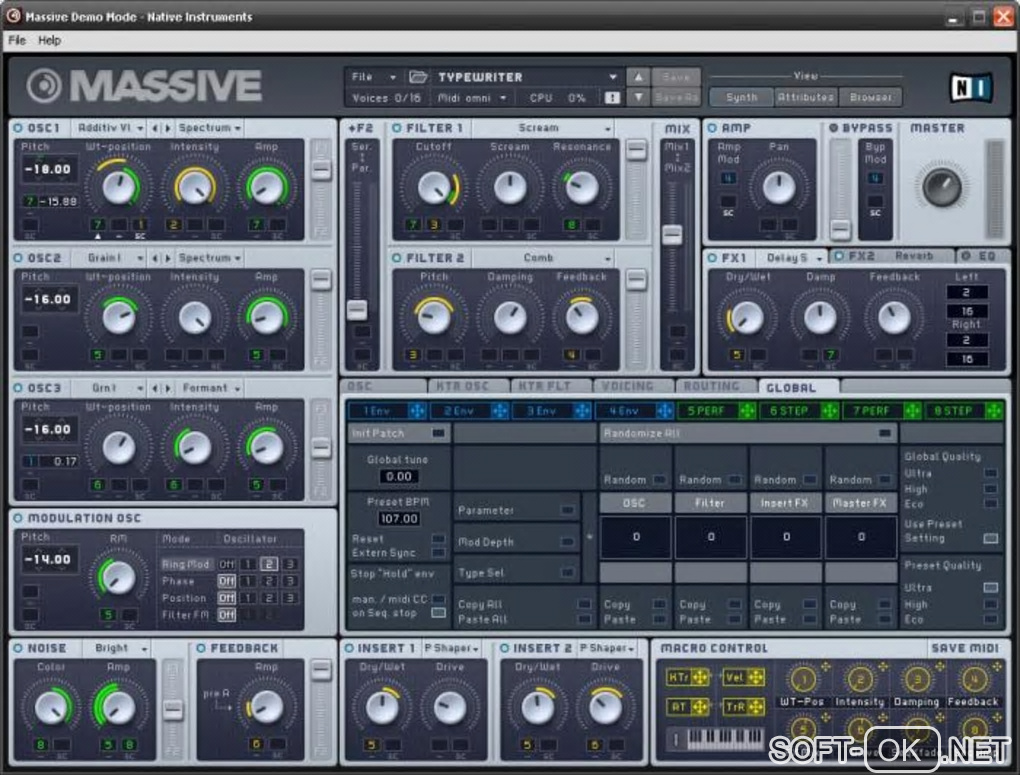Toggle OSC2 power button
The height and width of the screenshot is (775, 1020).
pyautogui.click(x=18, y=258)
